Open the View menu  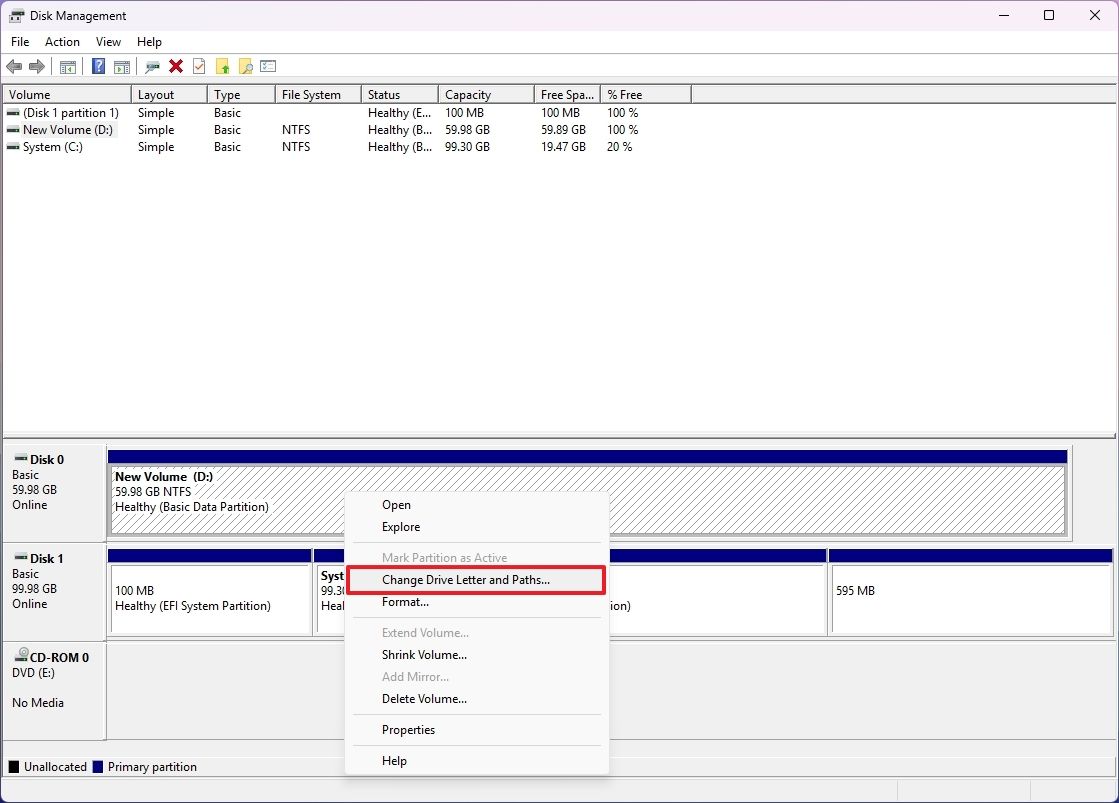click(108, 42)
